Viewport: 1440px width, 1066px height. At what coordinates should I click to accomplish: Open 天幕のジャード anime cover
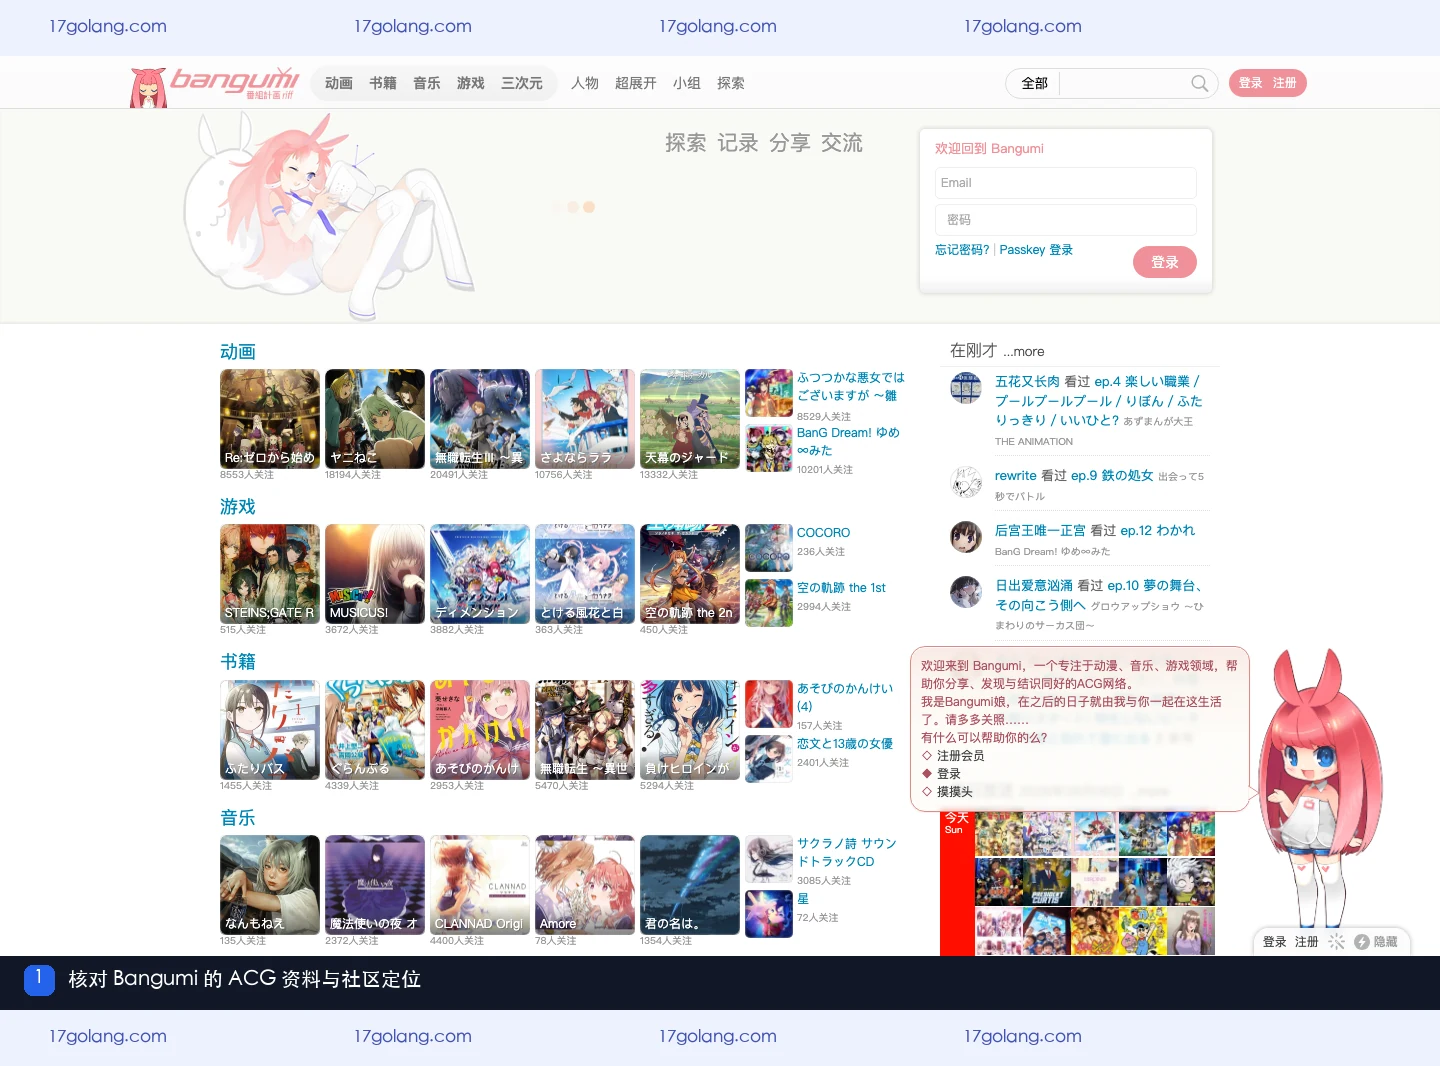tap(690, 419)
